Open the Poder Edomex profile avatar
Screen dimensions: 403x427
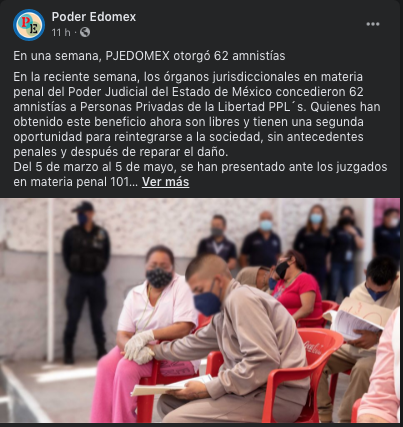(x=29, y=25)
